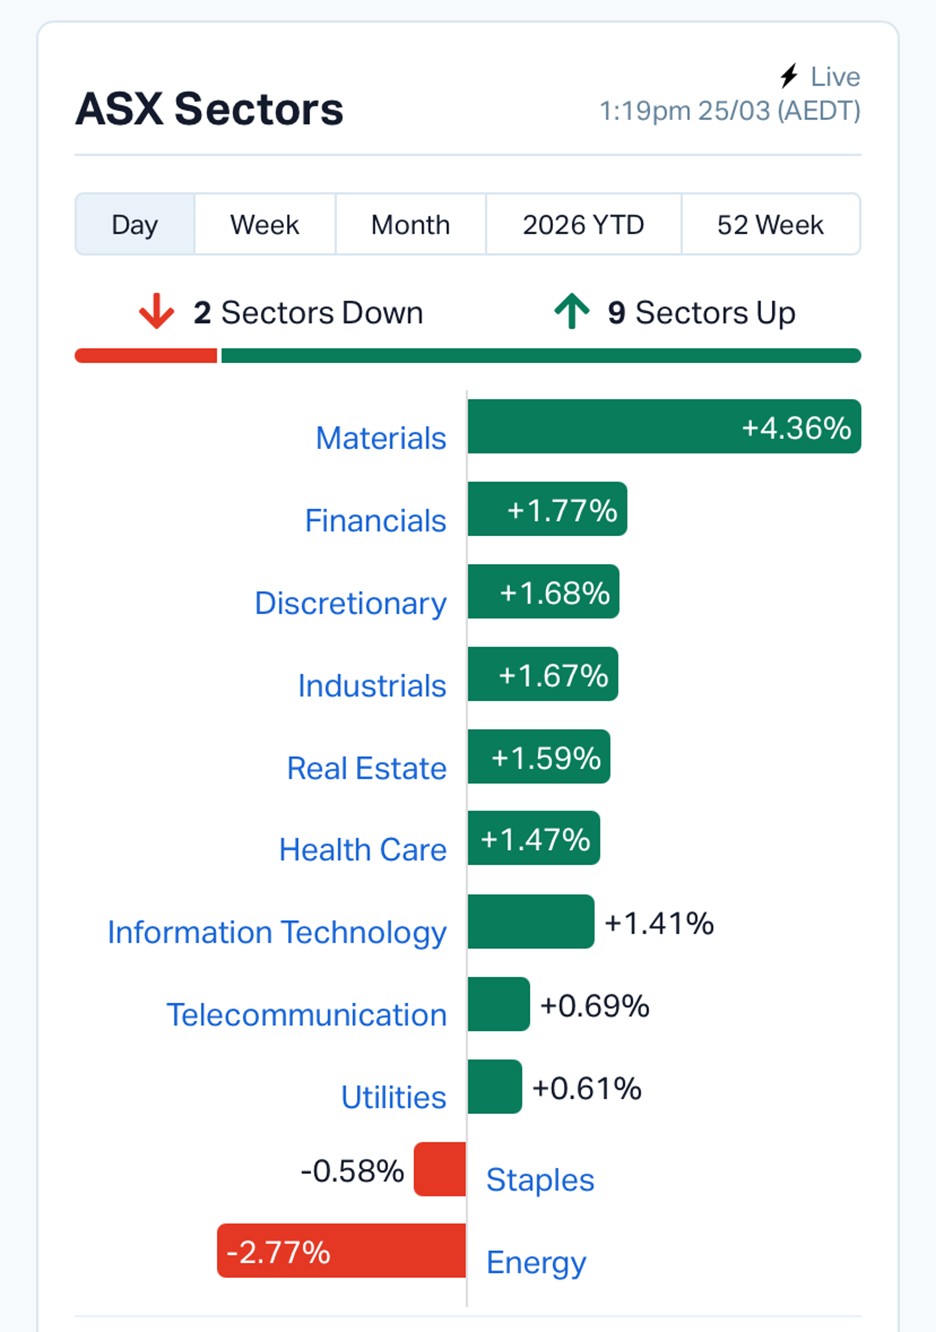The width and height of the screenshot is (936, 1332).
Task: Open the Information Technology sector
Action: [x=277, y=932]
